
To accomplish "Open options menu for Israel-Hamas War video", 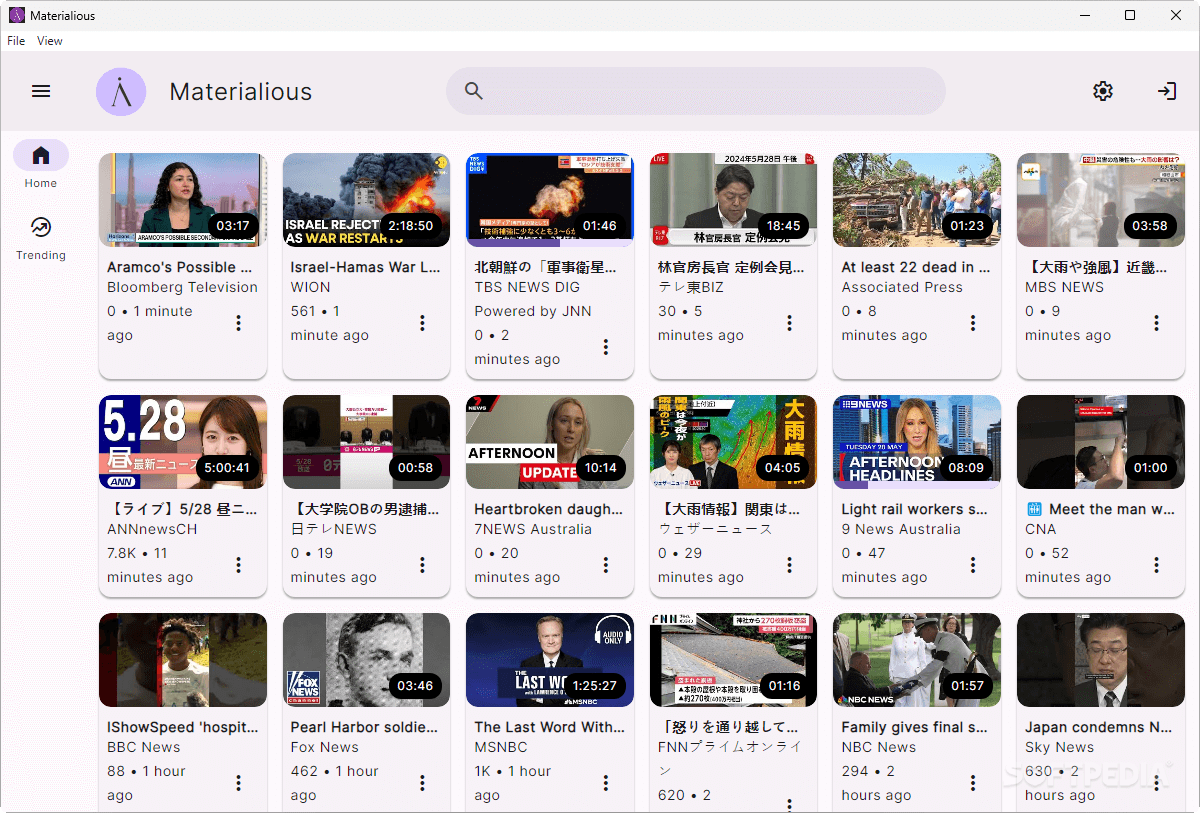I will [x=422, y=323].
